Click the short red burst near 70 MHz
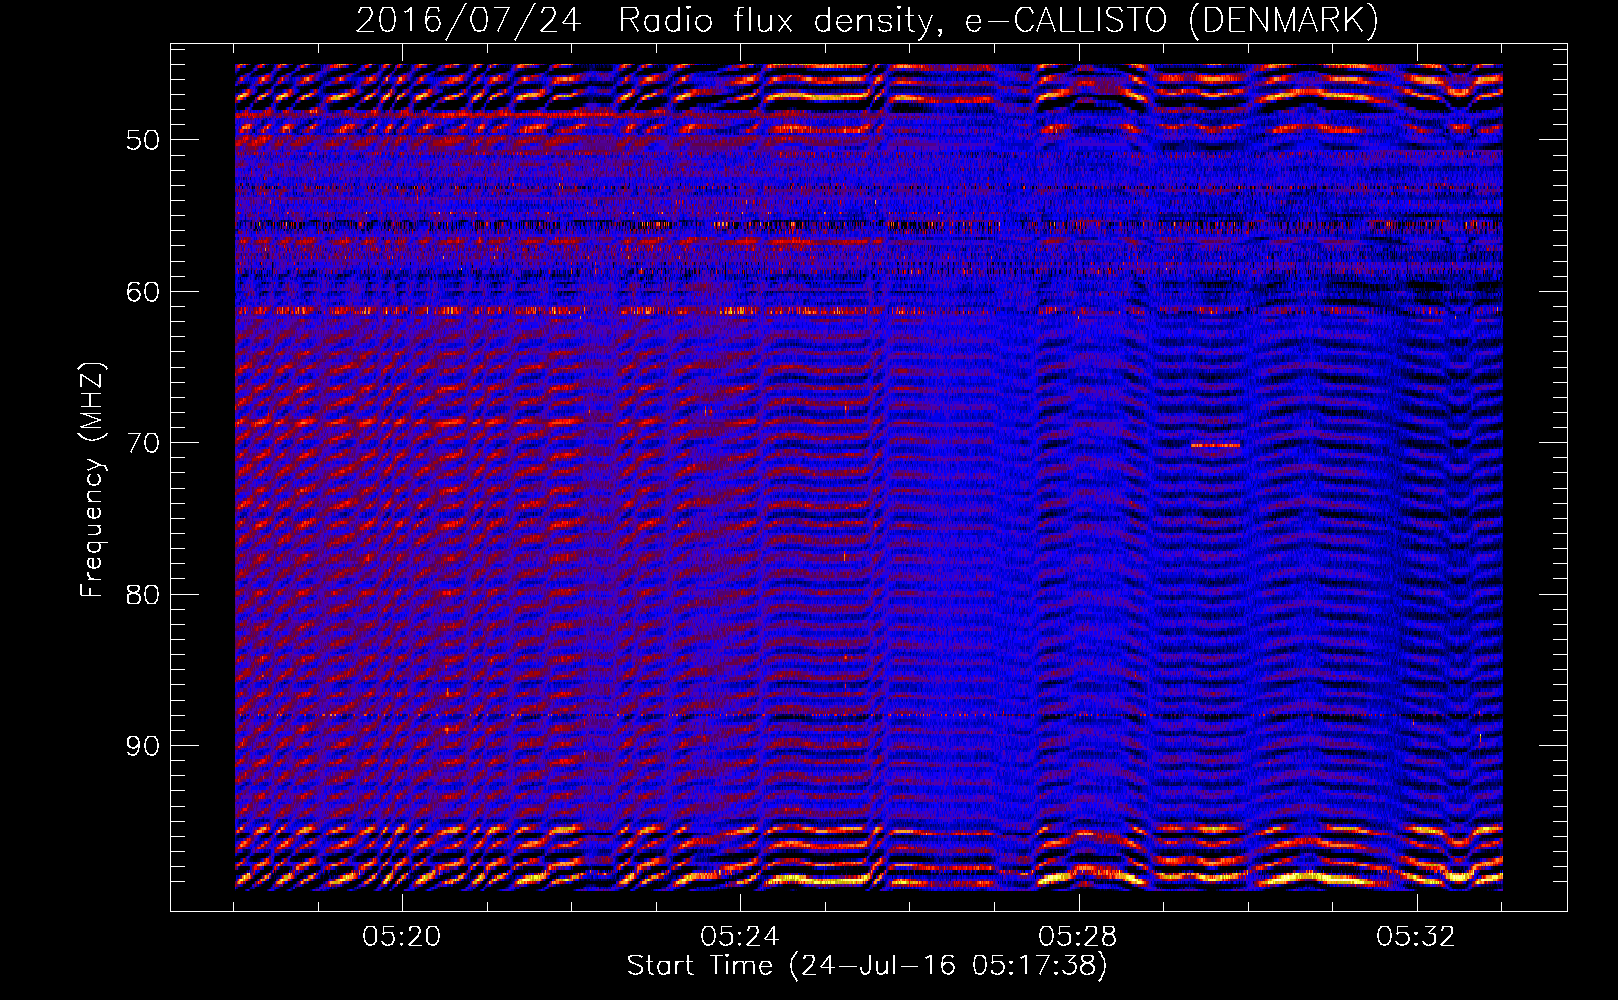 point(1216,445)
